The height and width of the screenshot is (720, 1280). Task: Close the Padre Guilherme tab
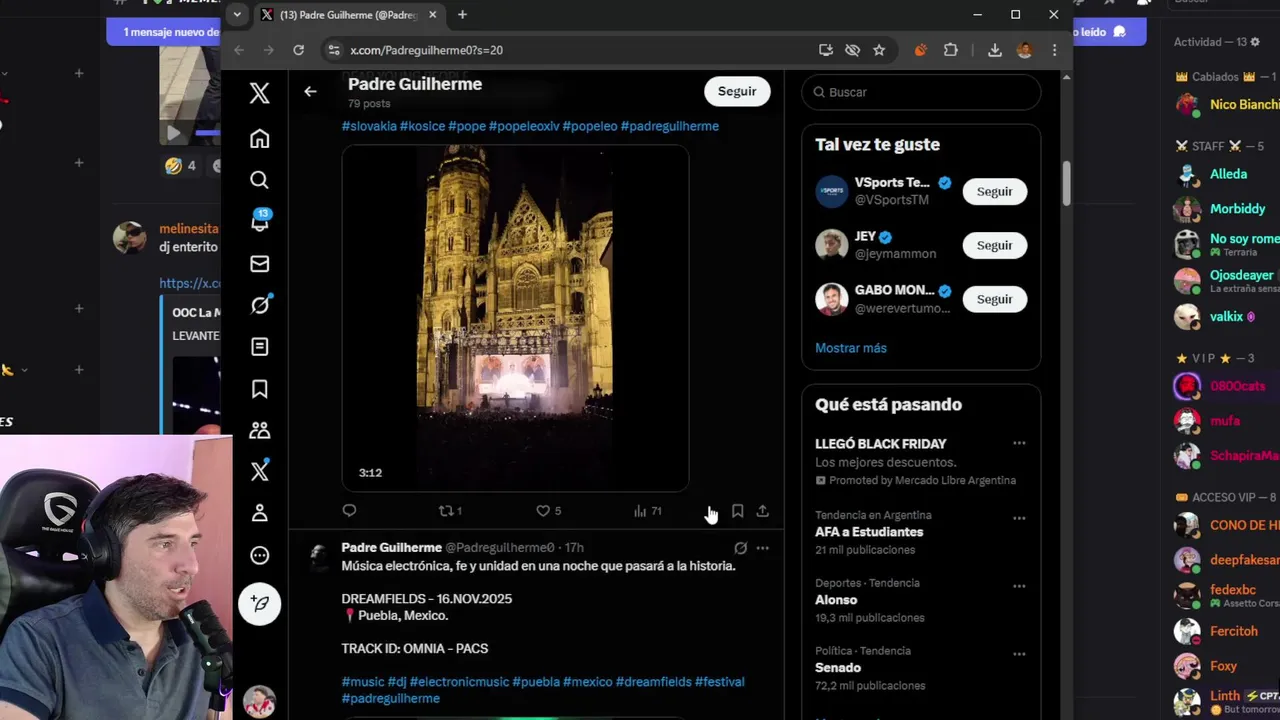coord(432,15)
